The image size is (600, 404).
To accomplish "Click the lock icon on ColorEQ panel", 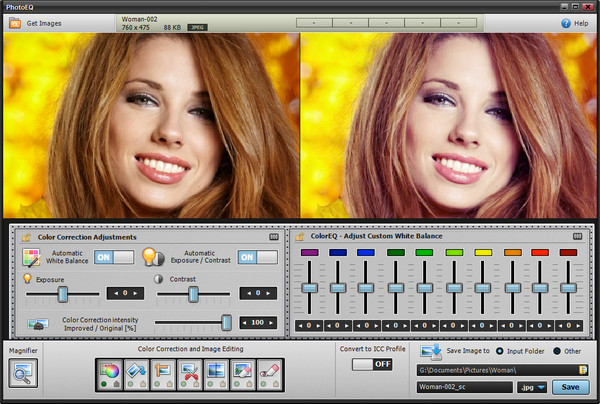I will (300, 237).
